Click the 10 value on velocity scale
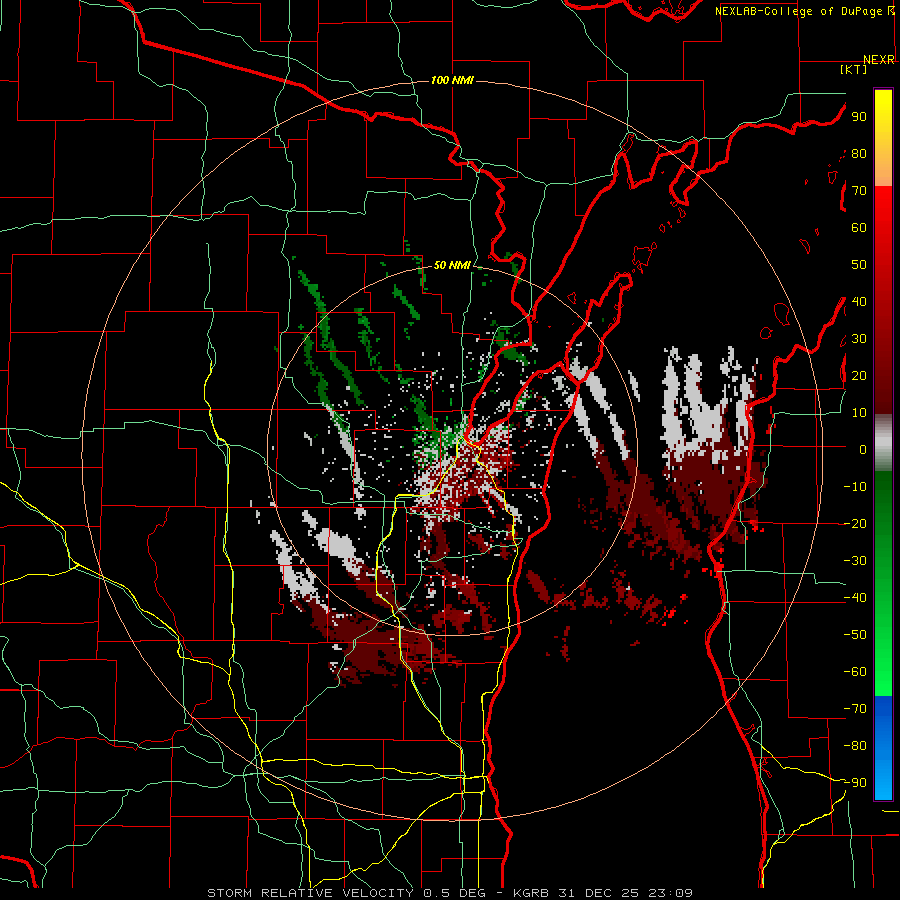 tap(859, 413)
